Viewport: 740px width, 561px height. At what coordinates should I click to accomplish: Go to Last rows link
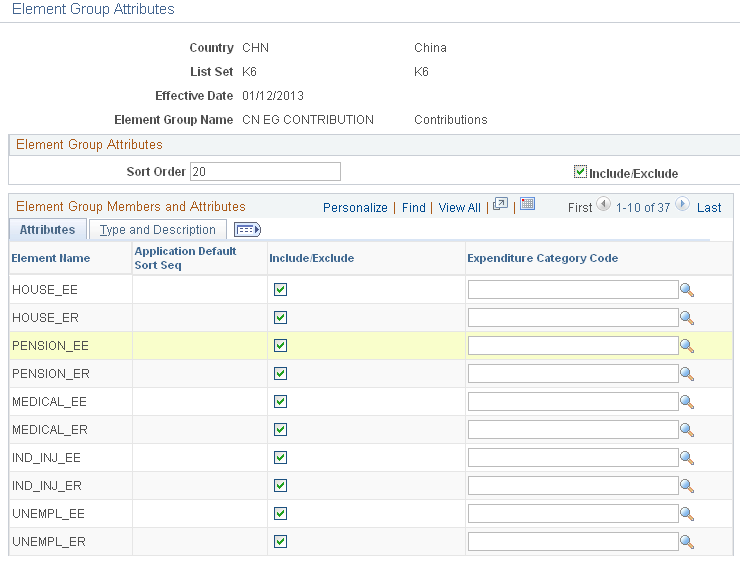(x=709, y=208)
